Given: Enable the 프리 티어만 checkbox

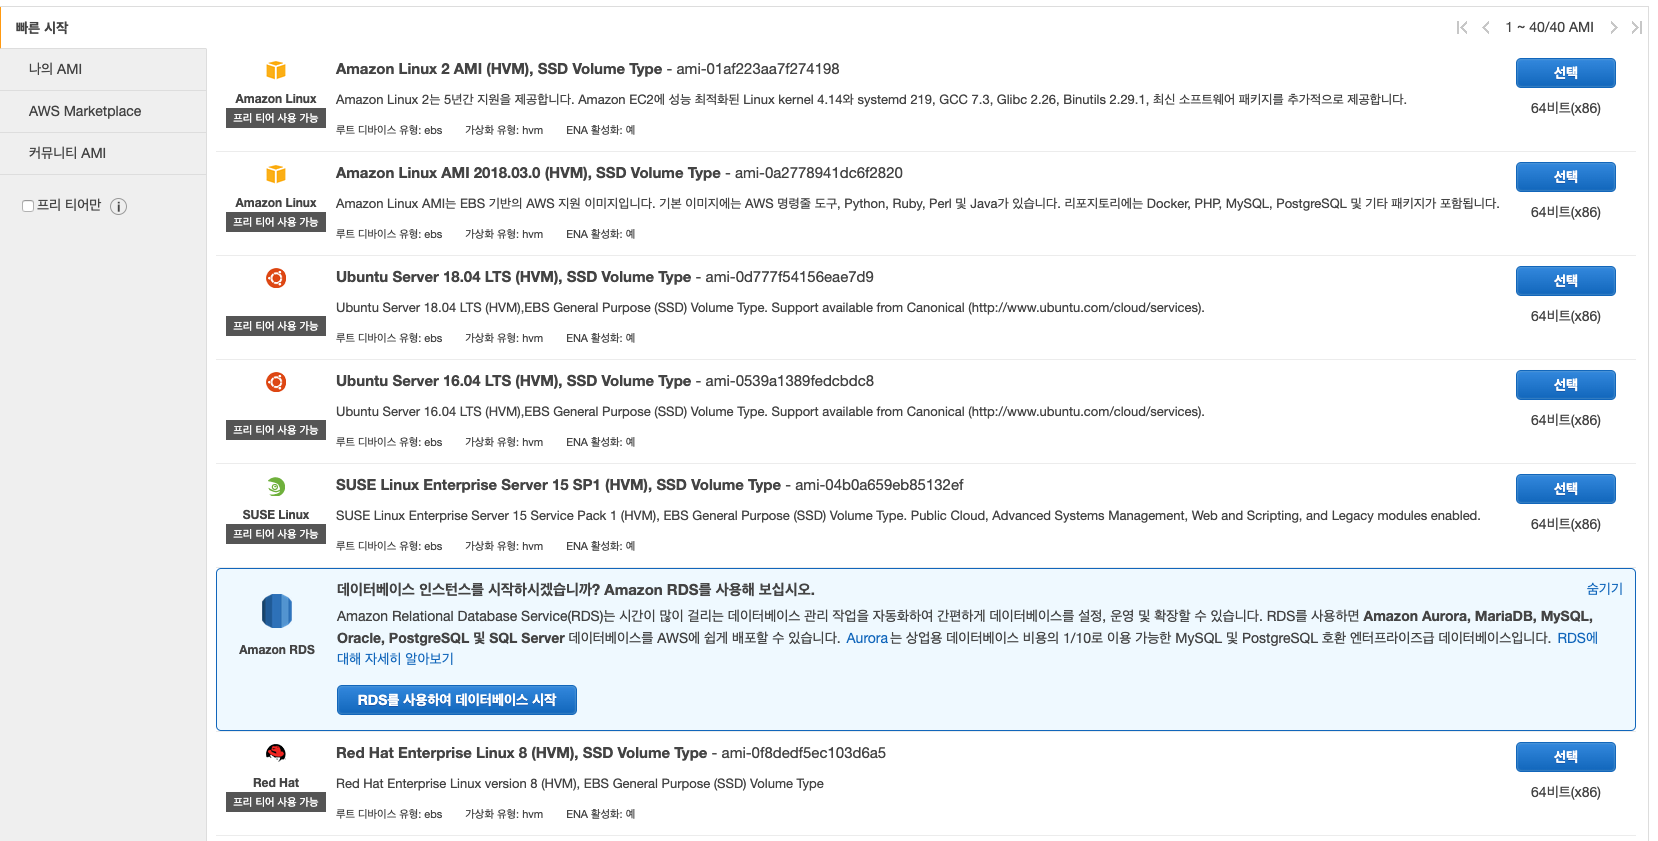Looking at the screenshot, I should tap(28, 206).
